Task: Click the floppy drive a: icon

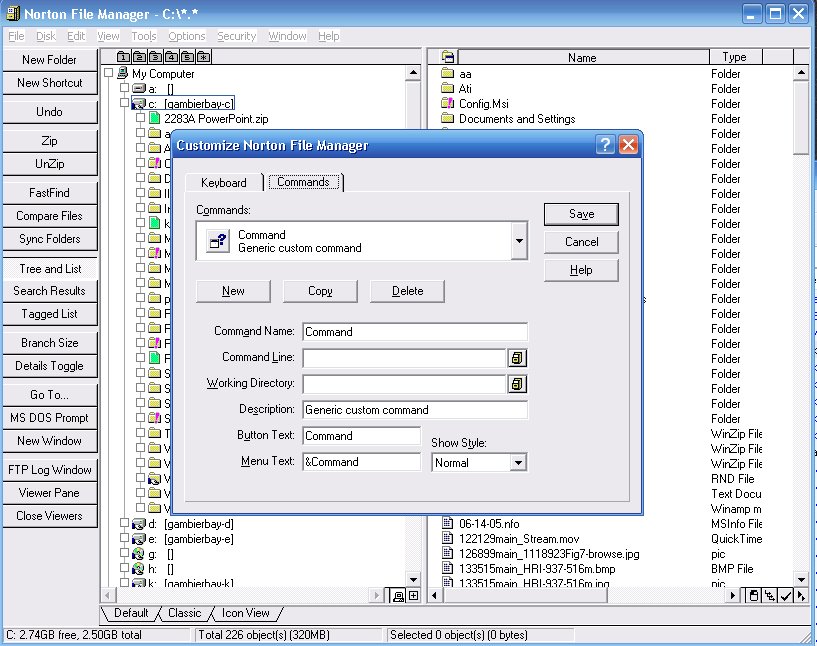Action: click(139, 89)
